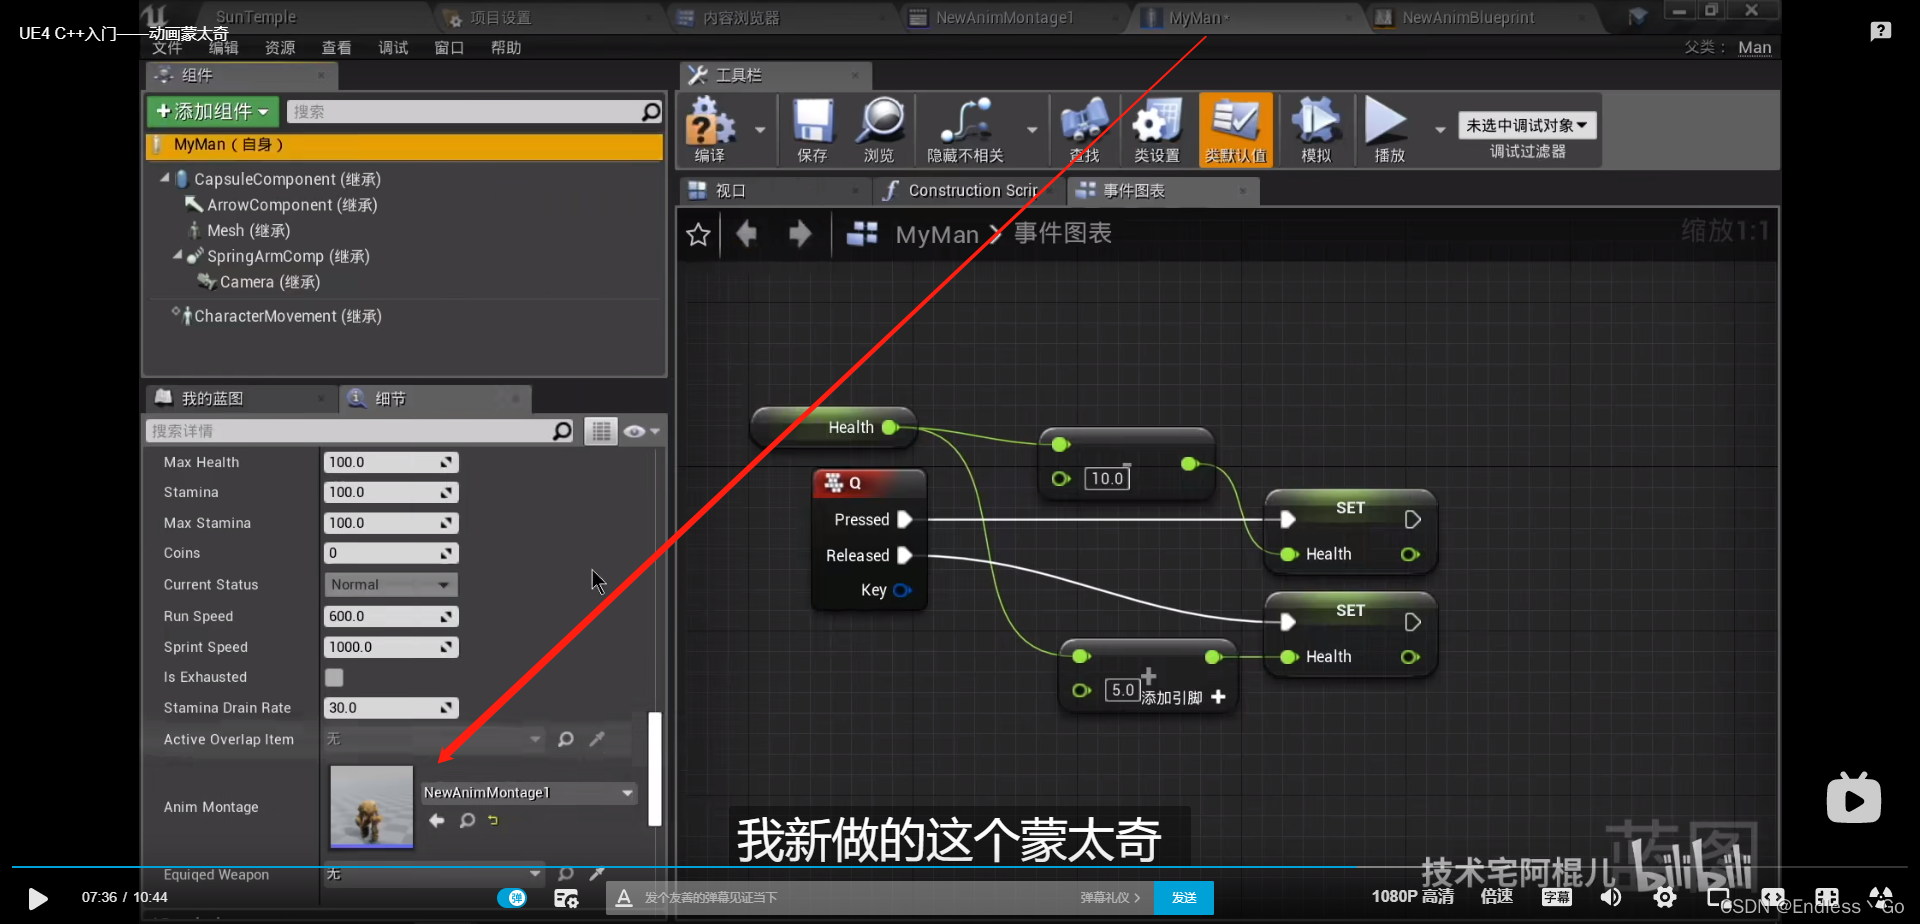1920x924 pixels.
Task: Toggle the danmaku (弹) switch in player
Action: [512, 898]
